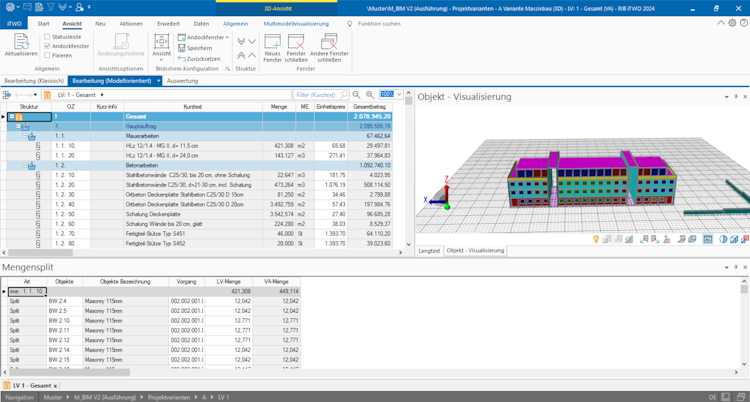Enable the Fixieren checkbox
Viewport: 750px width, 402px height.
coord(47,56)
